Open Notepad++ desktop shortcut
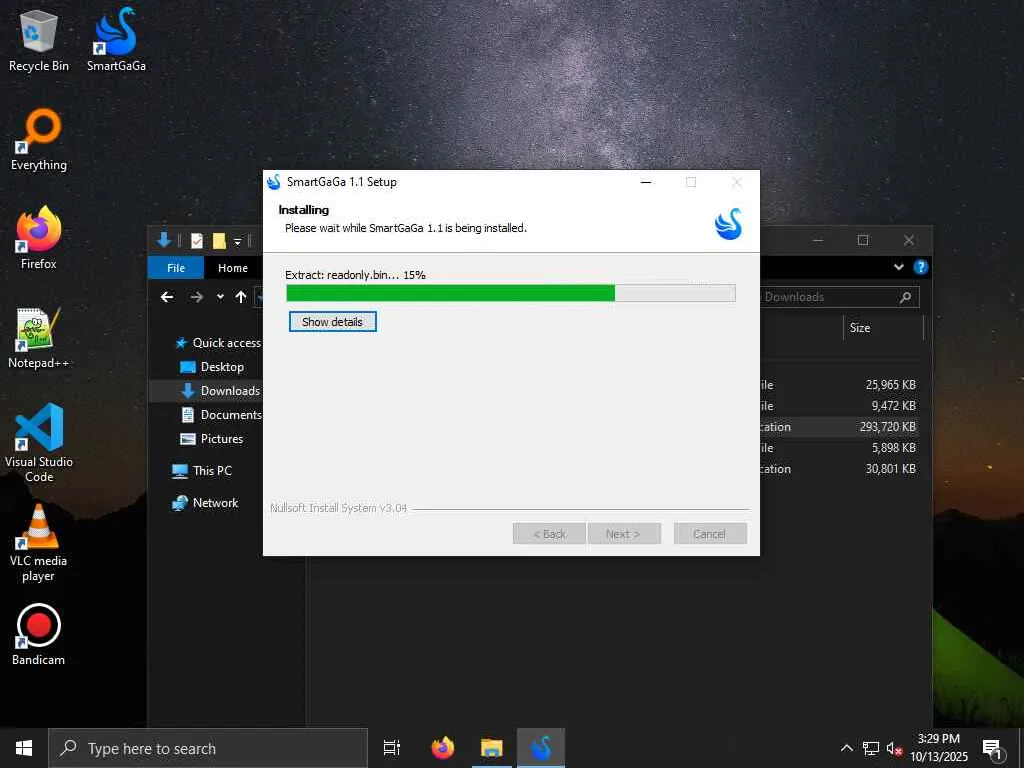1024x768 pixels. [39, 338]
